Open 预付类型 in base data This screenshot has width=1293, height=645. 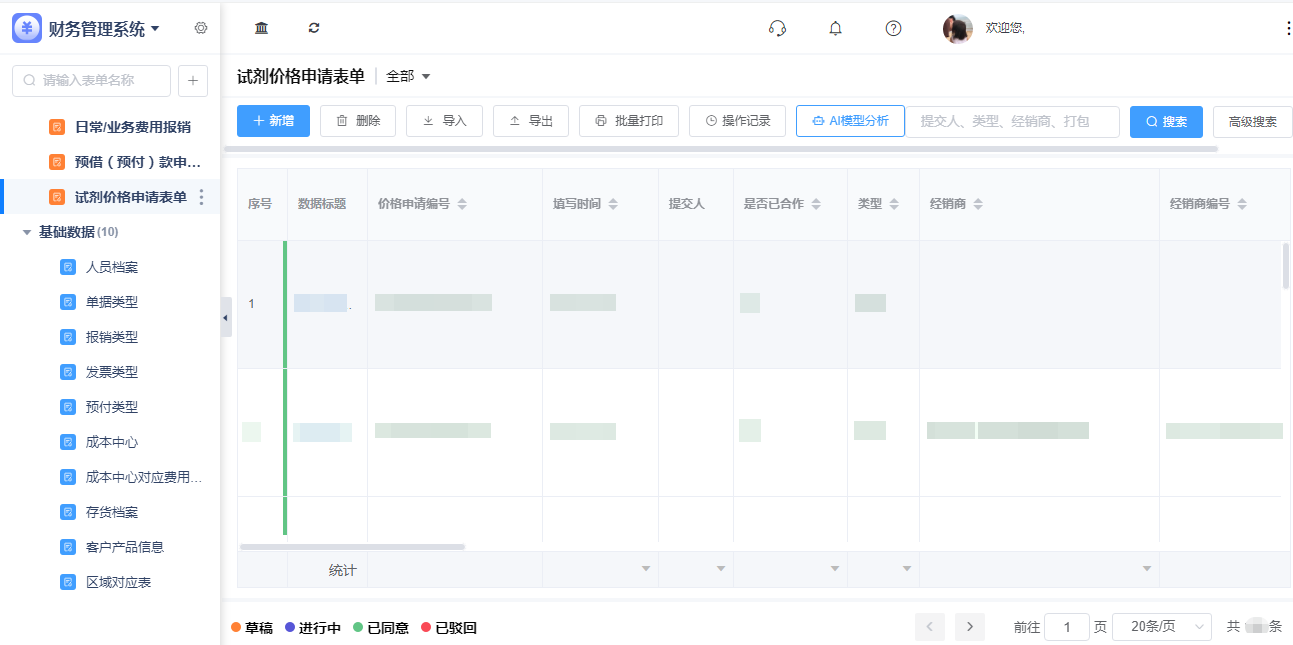click(x=110, y=407)
